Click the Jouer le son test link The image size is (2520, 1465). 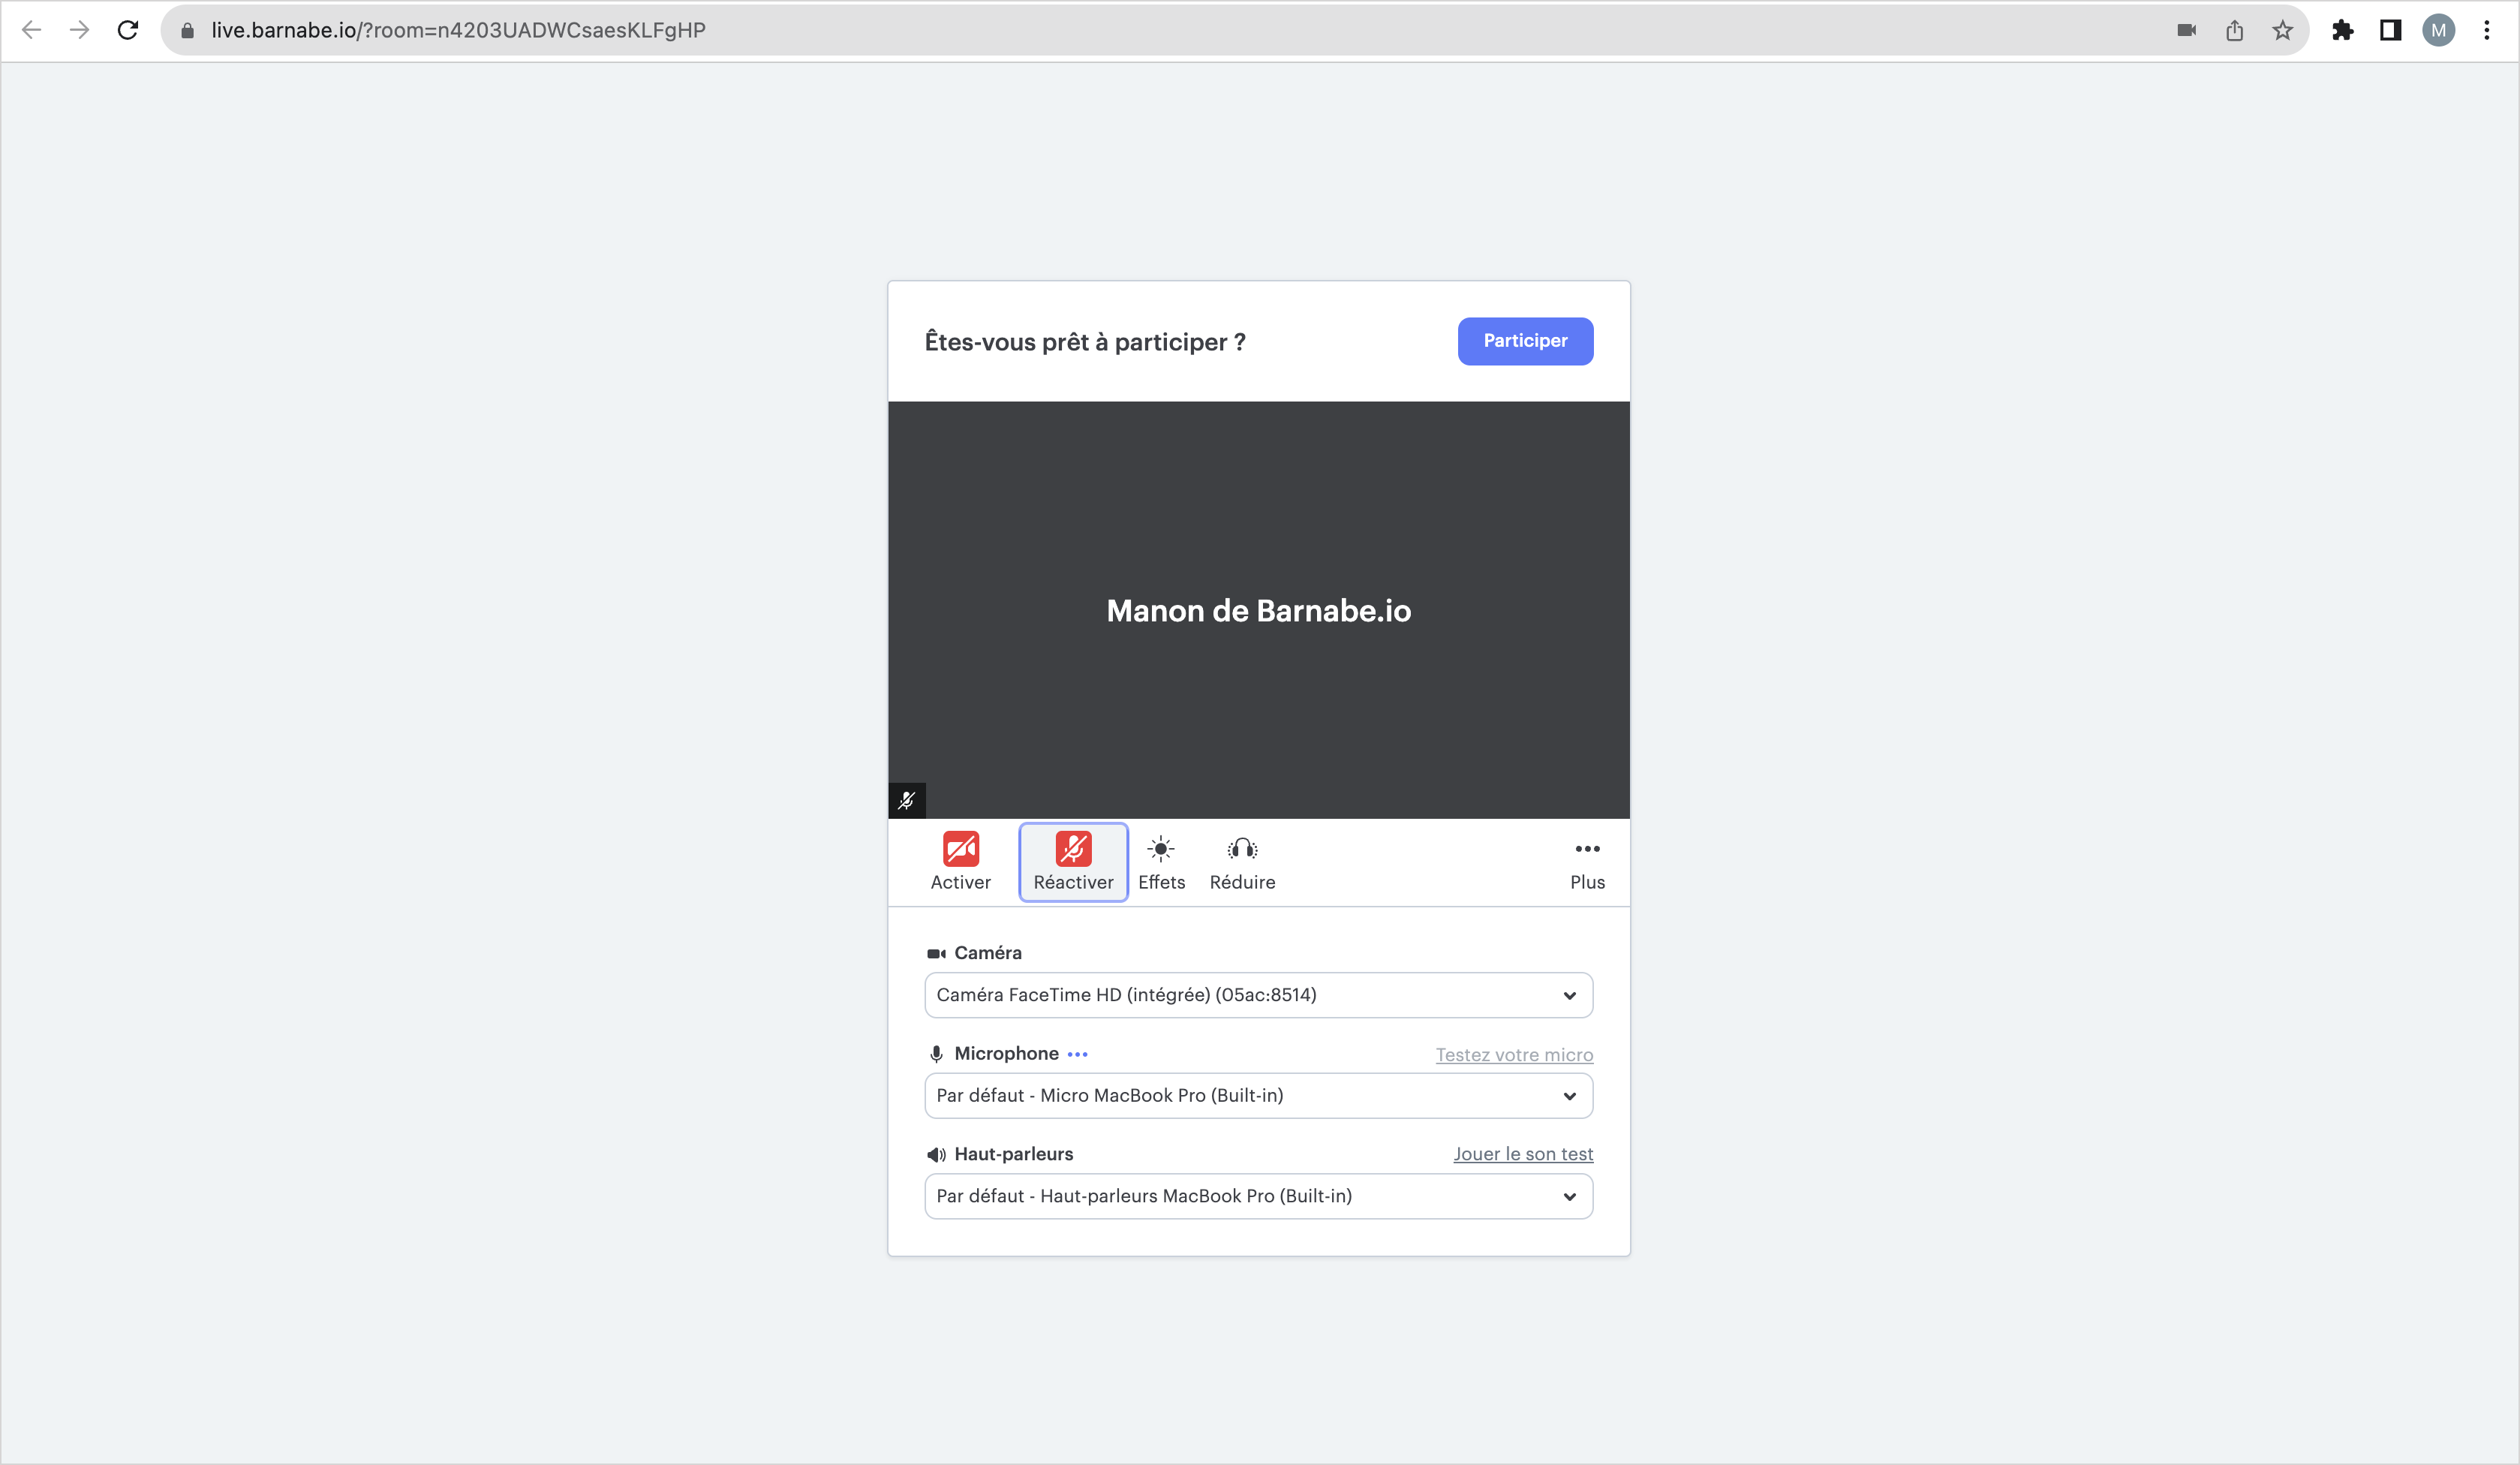1523,1154
